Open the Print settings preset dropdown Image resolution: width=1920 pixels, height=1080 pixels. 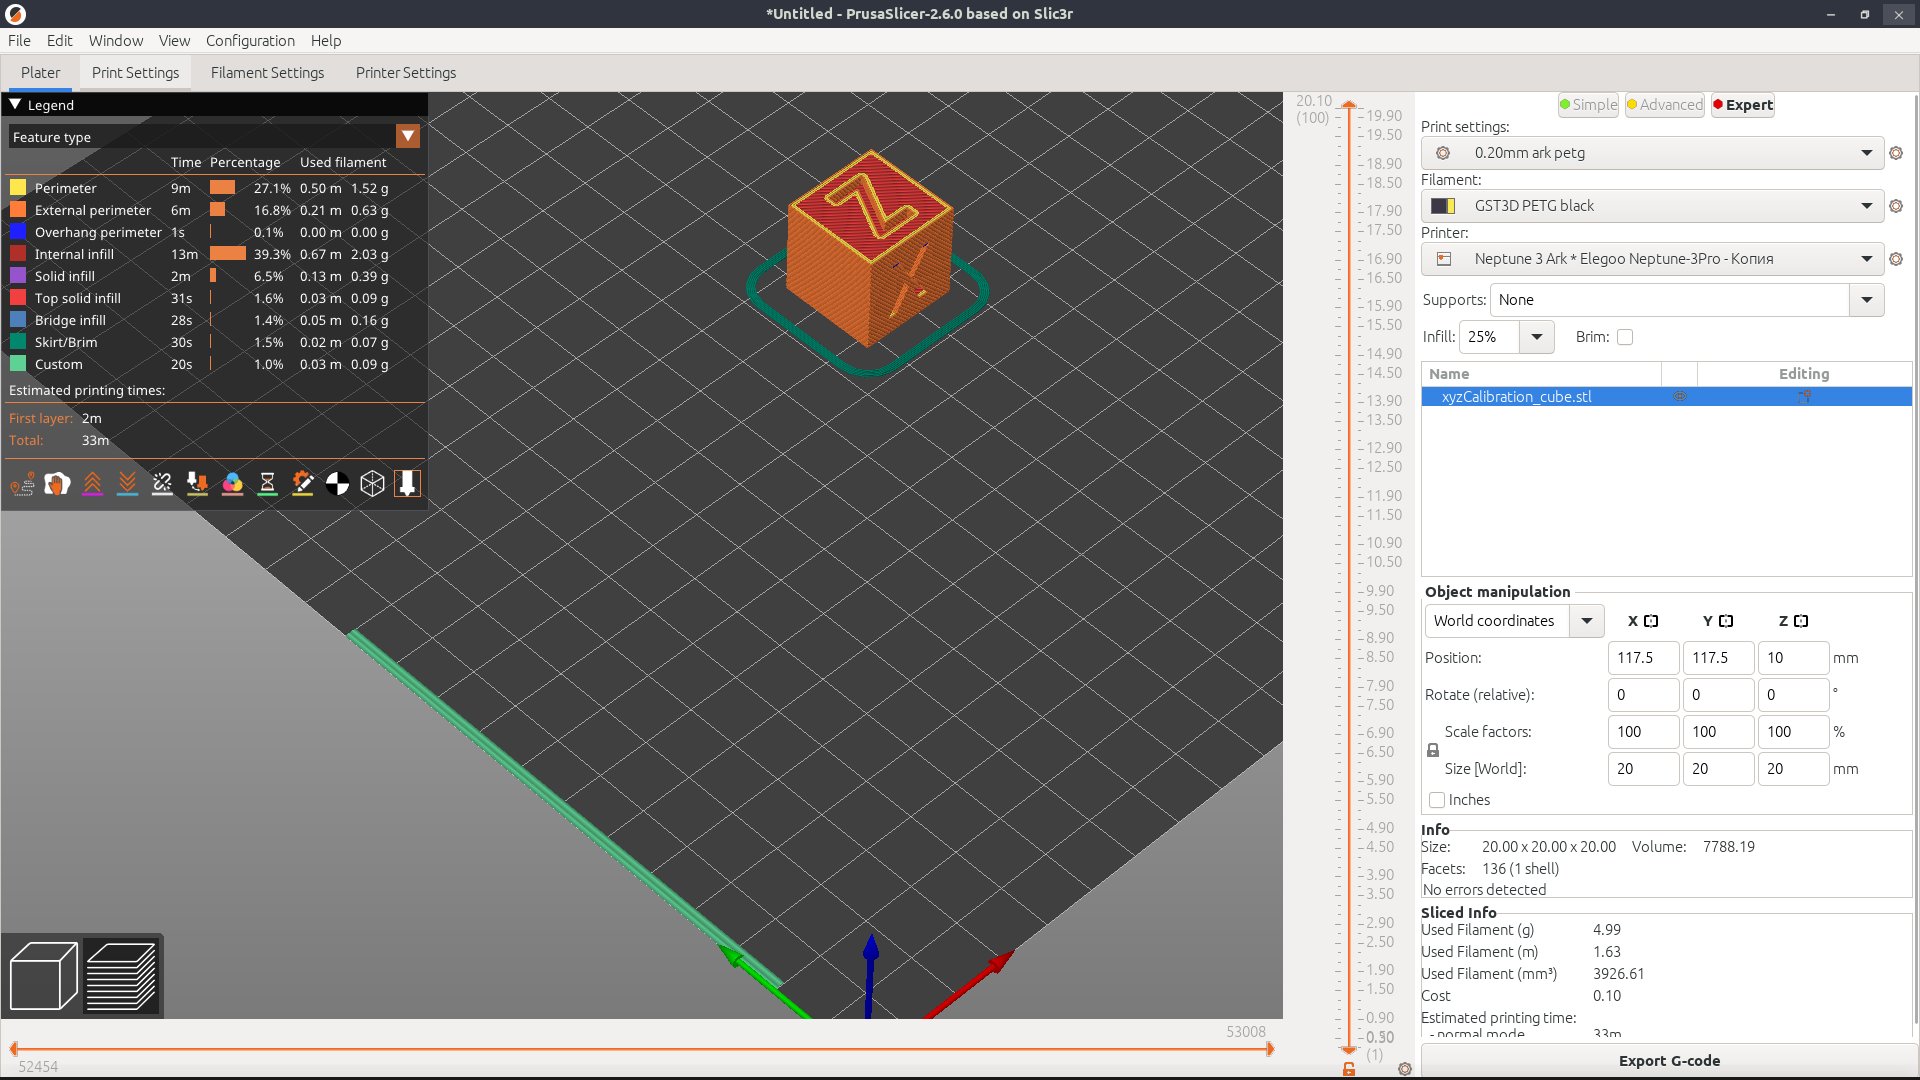1866,153
